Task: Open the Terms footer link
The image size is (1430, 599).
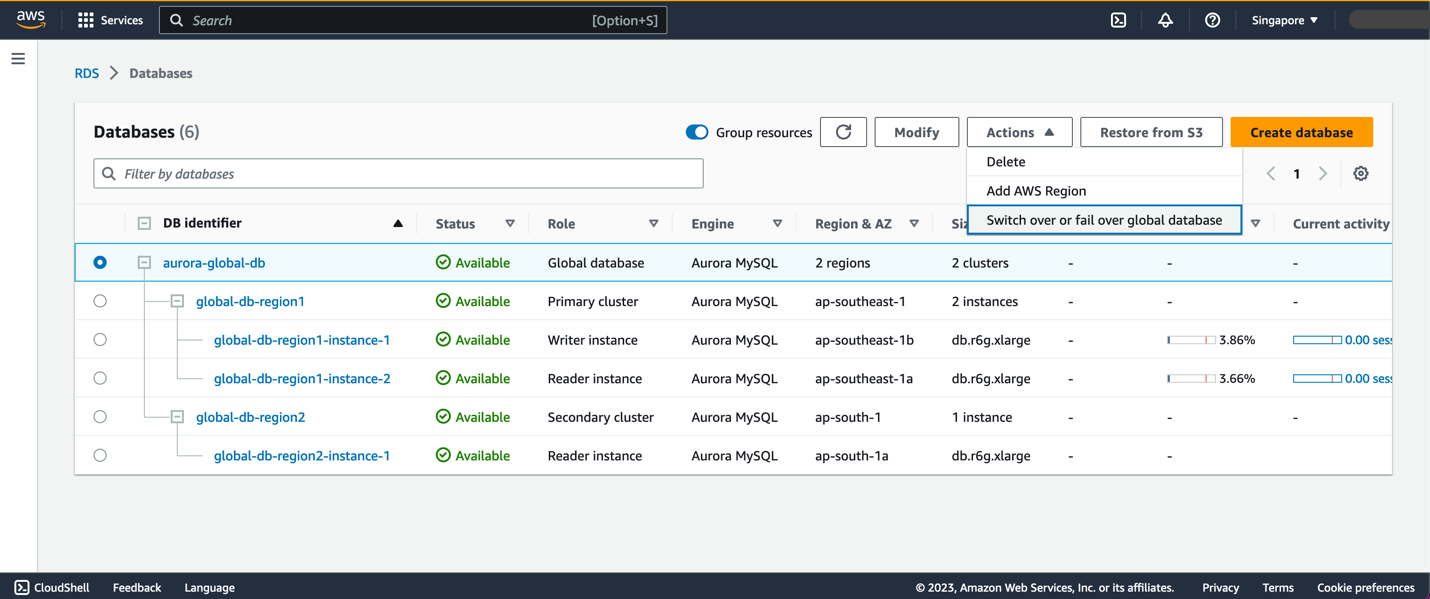Action: coord(1278,587)
